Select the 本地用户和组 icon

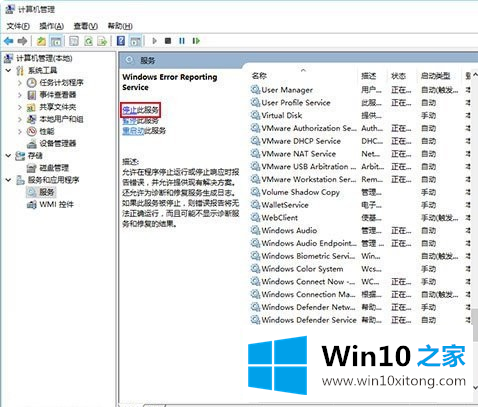31,119
